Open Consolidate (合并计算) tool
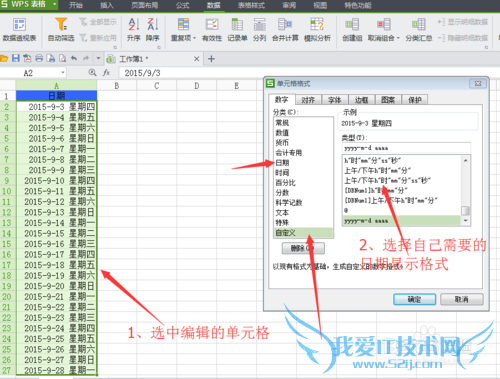The height and width of the screenshot is (379, 500). [x=285, y=30]
